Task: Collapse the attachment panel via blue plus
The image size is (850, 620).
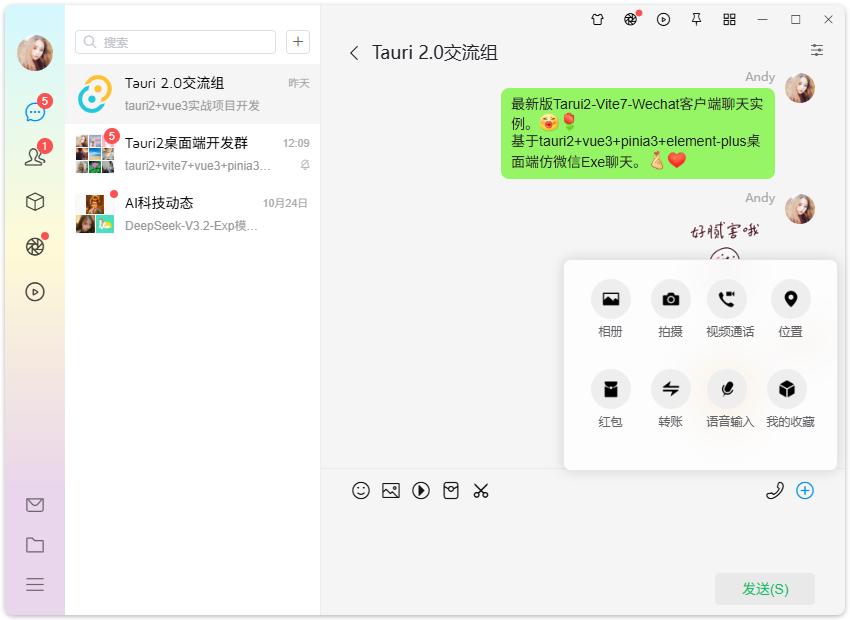Action: (805, 491)
